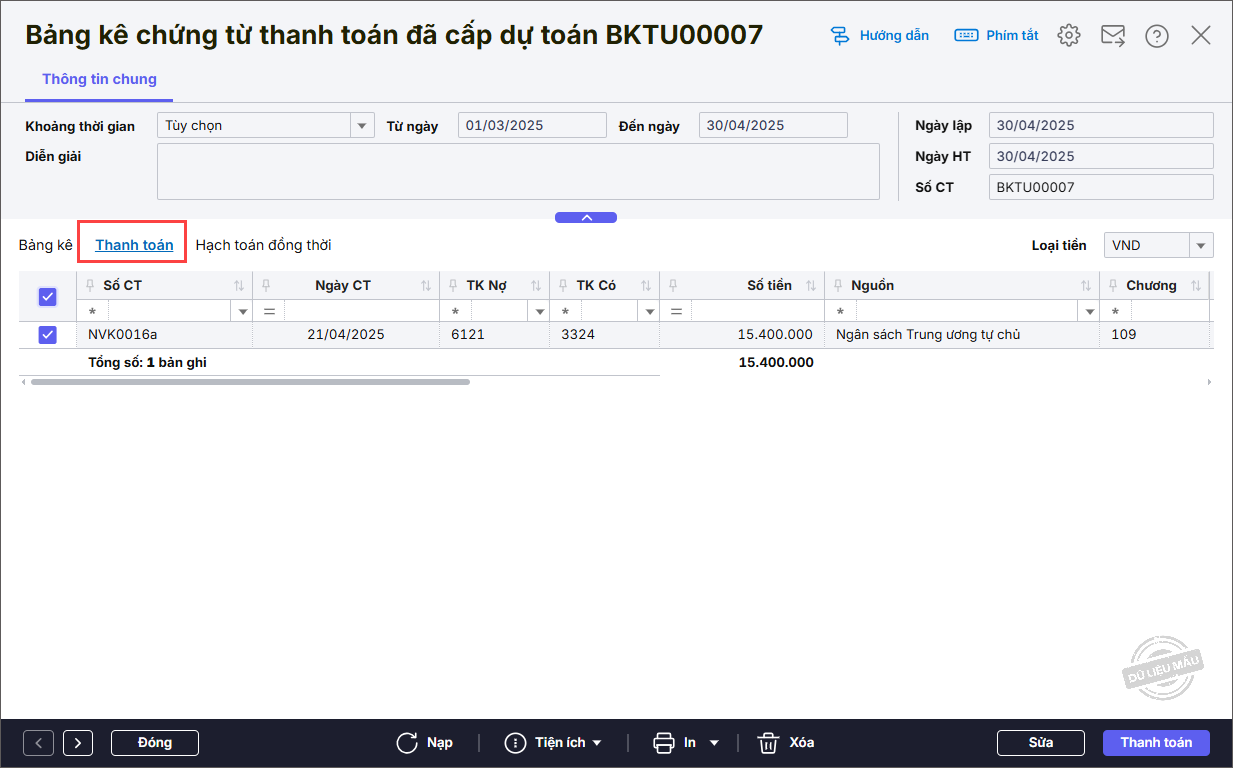This screenshot has height=768, width=1233.
Task: Open the help question mark icon
Action: (x=1157, y=36)
